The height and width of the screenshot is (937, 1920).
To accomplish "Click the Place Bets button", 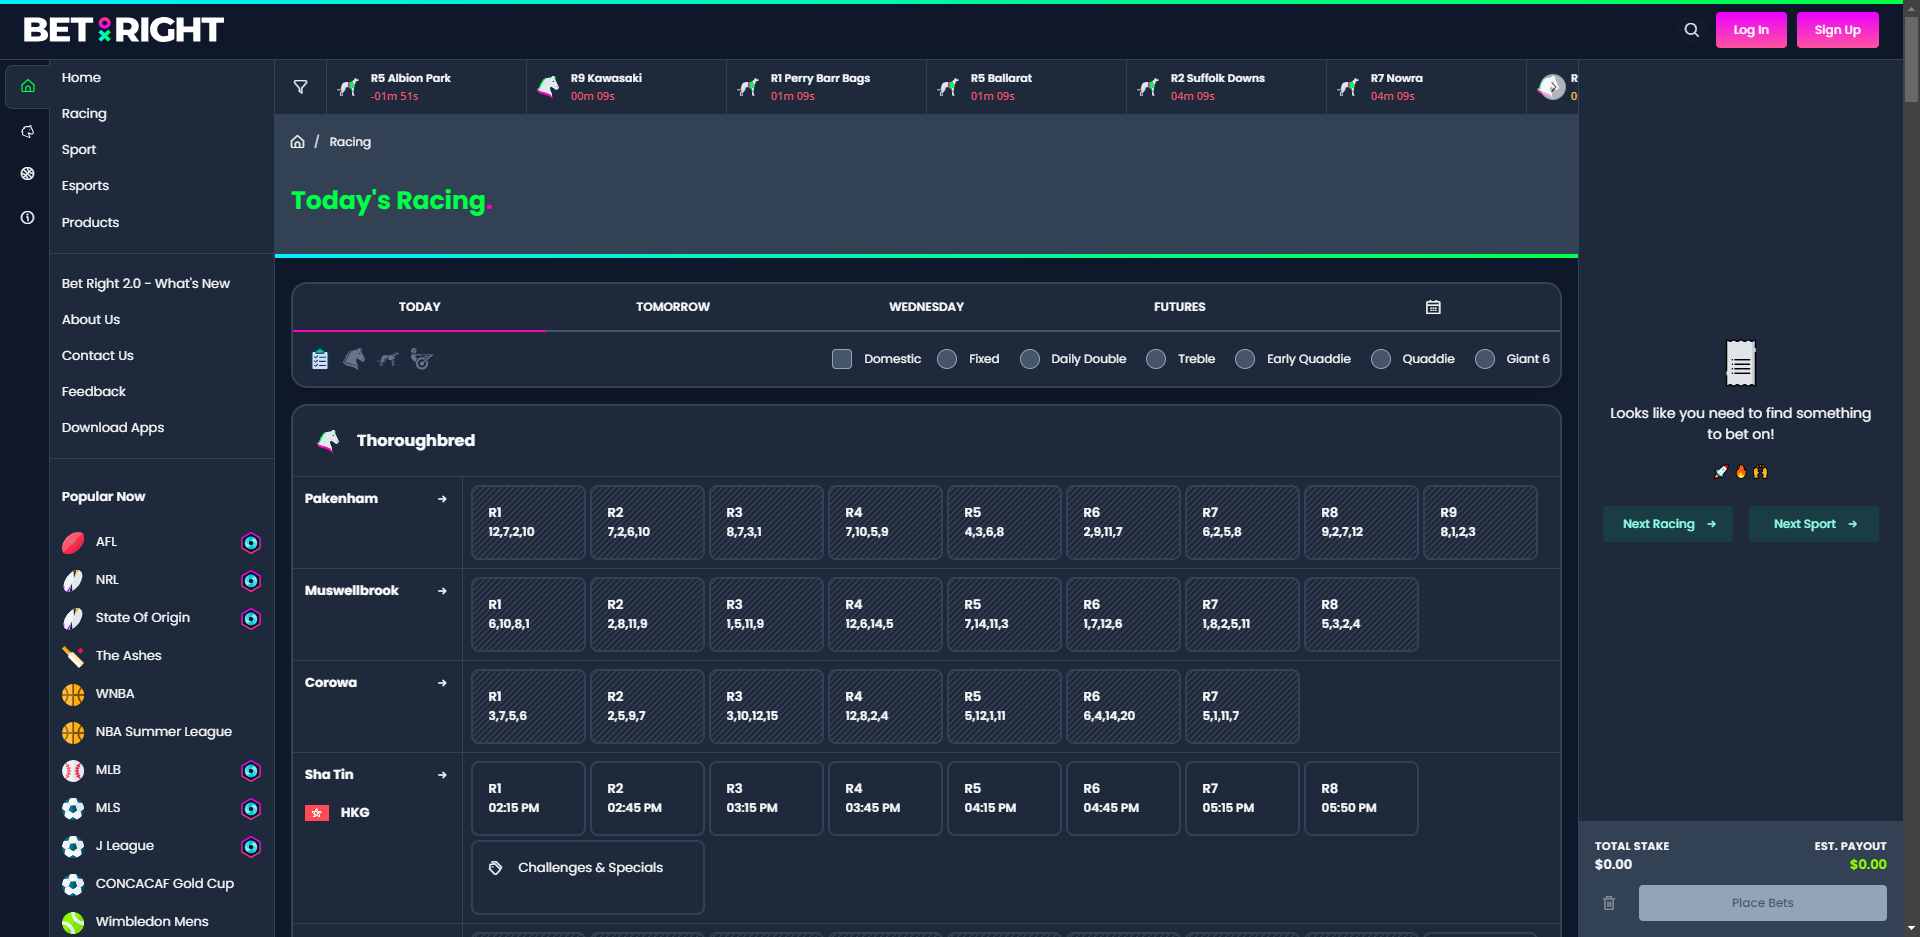I will coord(1763,903).
